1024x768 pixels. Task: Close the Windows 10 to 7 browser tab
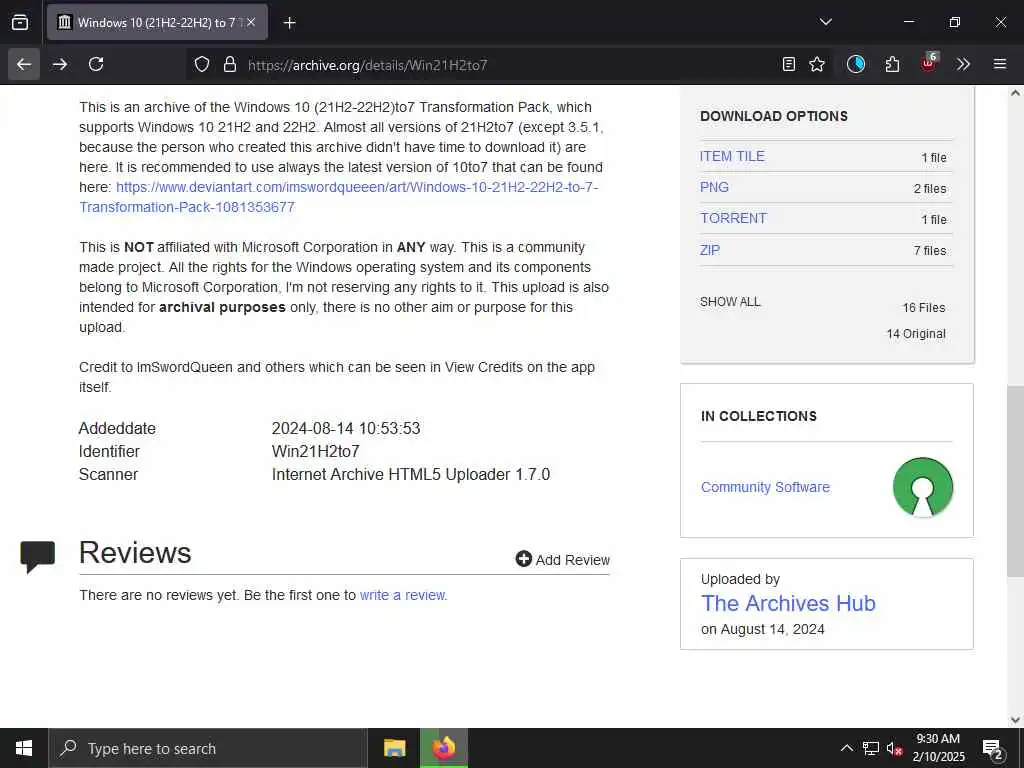[251, 22]
